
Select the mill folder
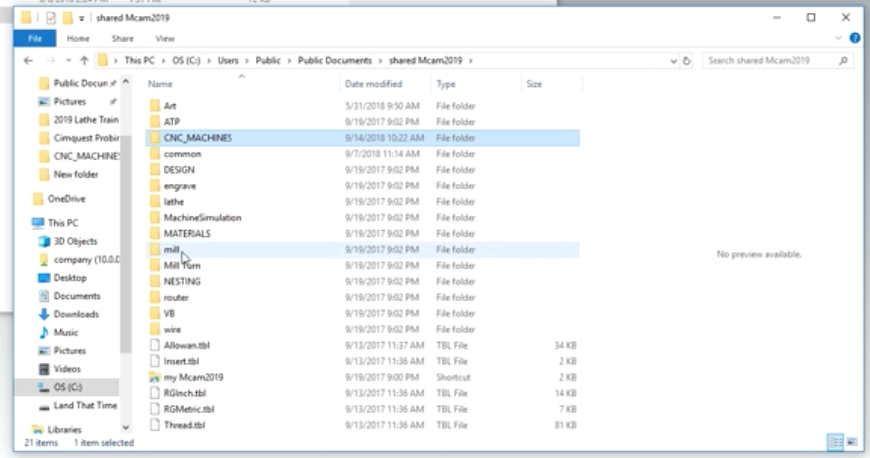363,250
